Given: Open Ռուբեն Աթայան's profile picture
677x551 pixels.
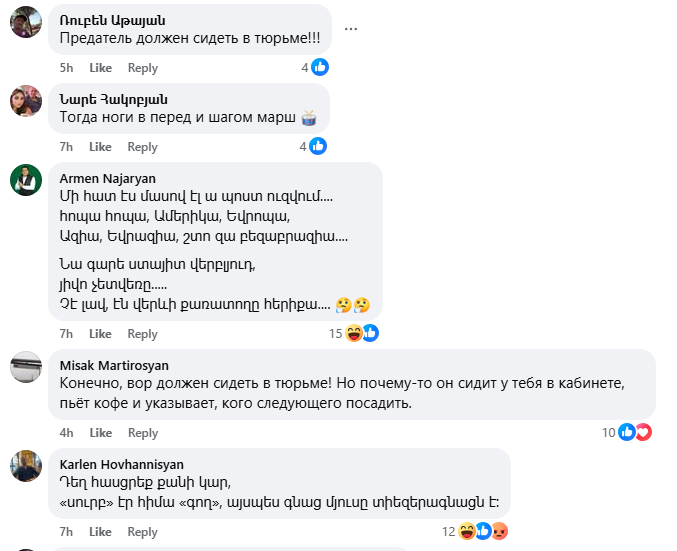Looking at the screenshot, I should tap(25, 21).
